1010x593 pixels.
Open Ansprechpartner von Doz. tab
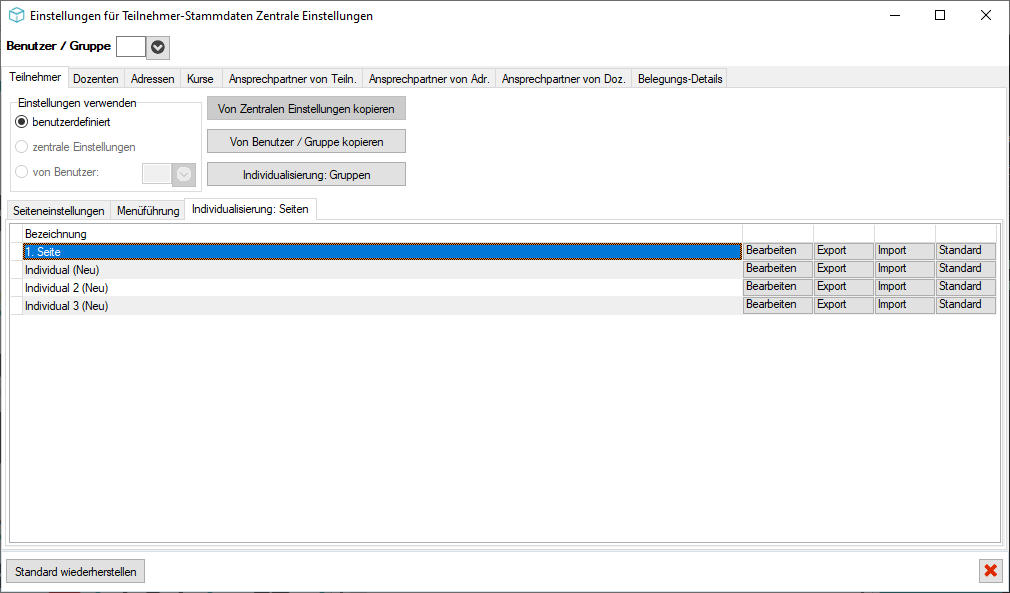564,79
